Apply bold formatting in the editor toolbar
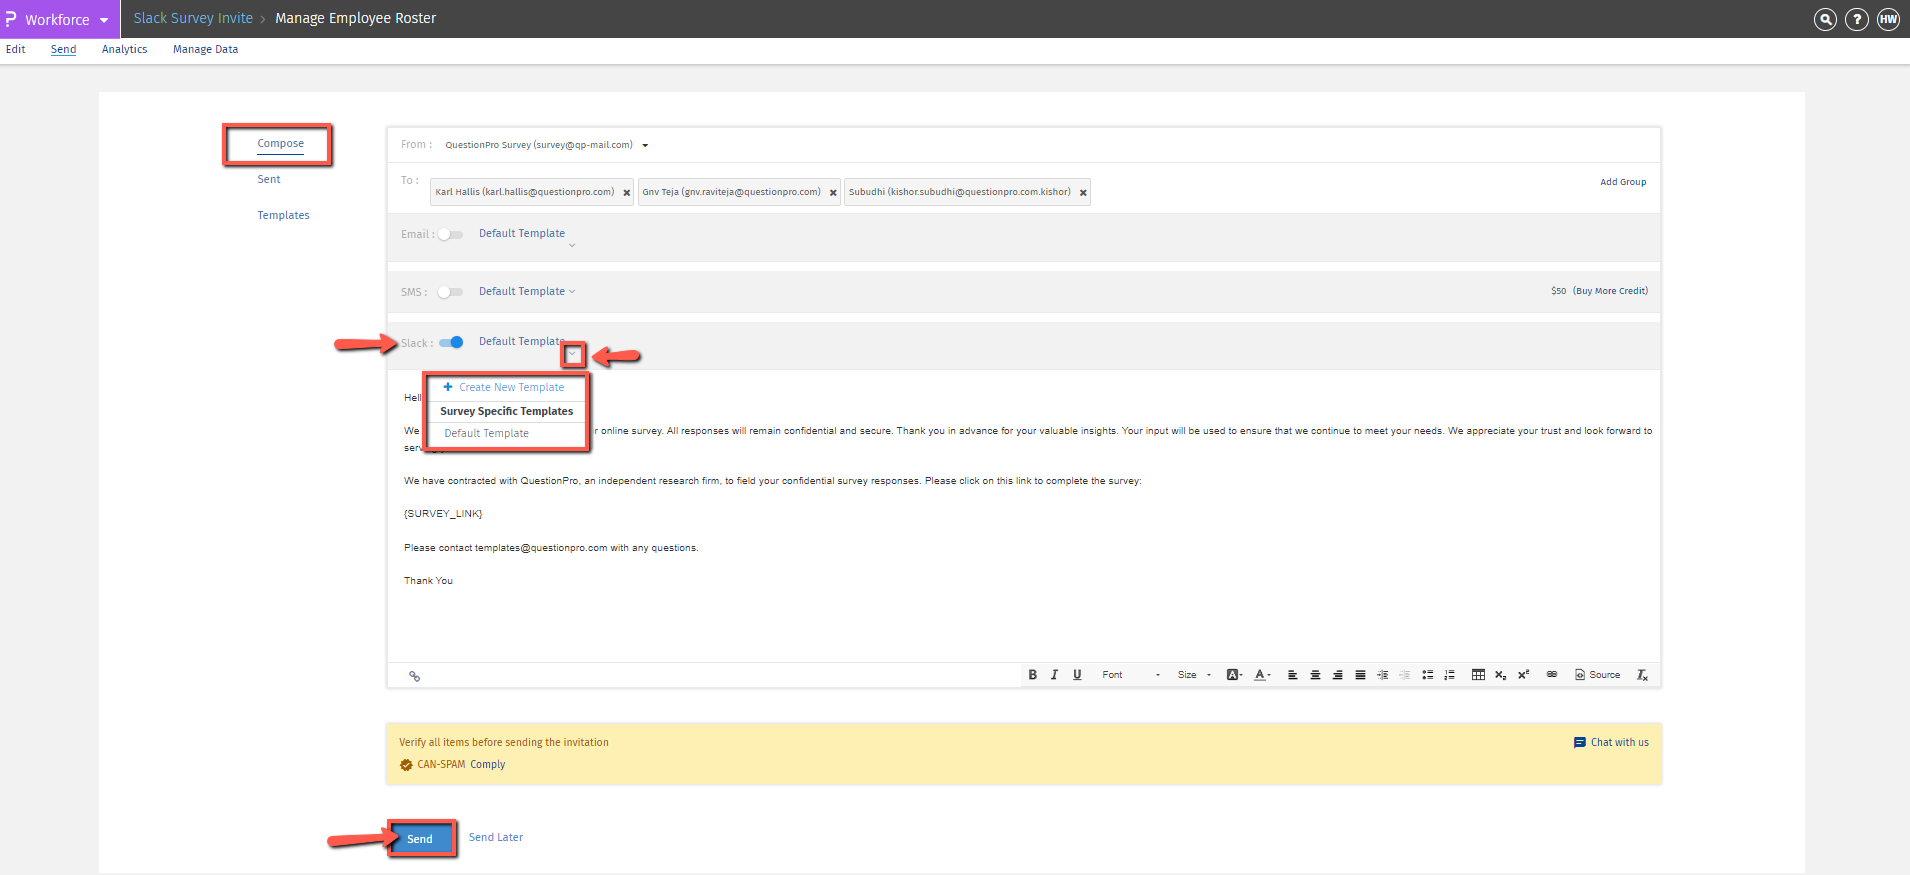Image resolution: width=1910 pixels, height=875 pixels. coord(1033,675)
